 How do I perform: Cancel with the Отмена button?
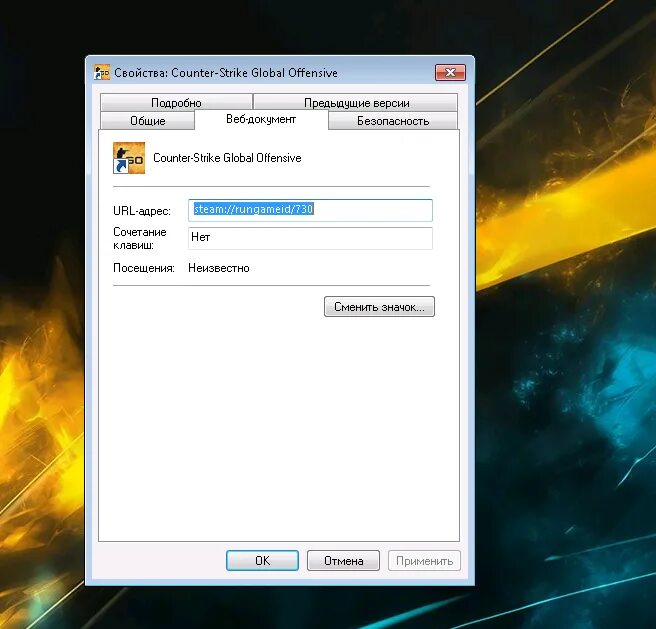tap(343, 560)
